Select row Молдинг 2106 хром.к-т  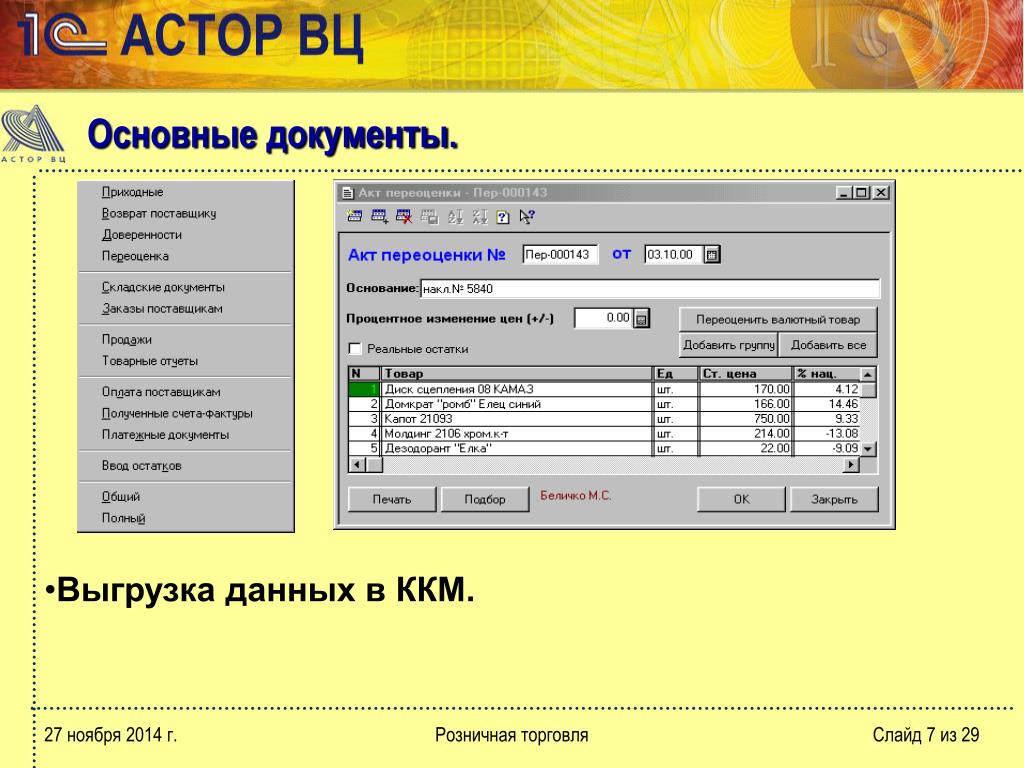click(604, 434)
